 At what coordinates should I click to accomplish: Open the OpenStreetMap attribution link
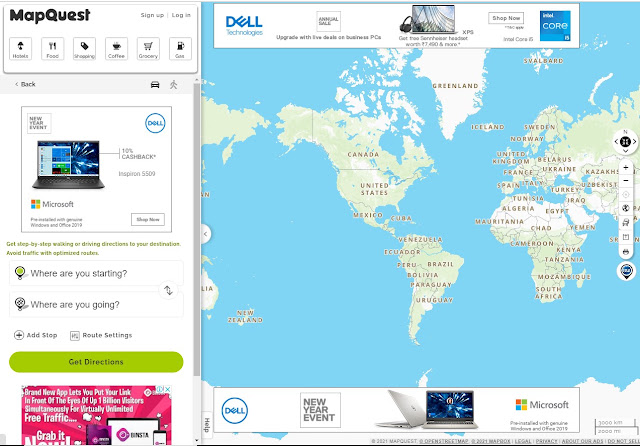click(444, 441)
